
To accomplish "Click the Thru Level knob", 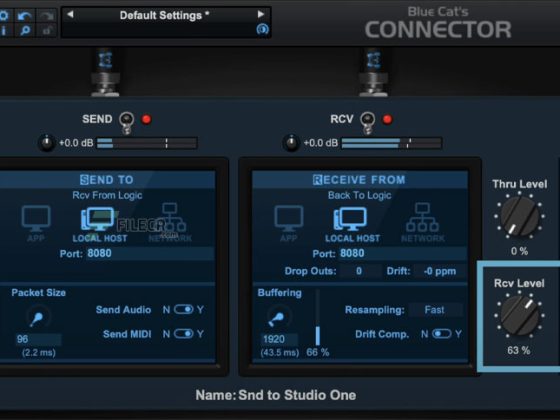I will coord(520,216).
